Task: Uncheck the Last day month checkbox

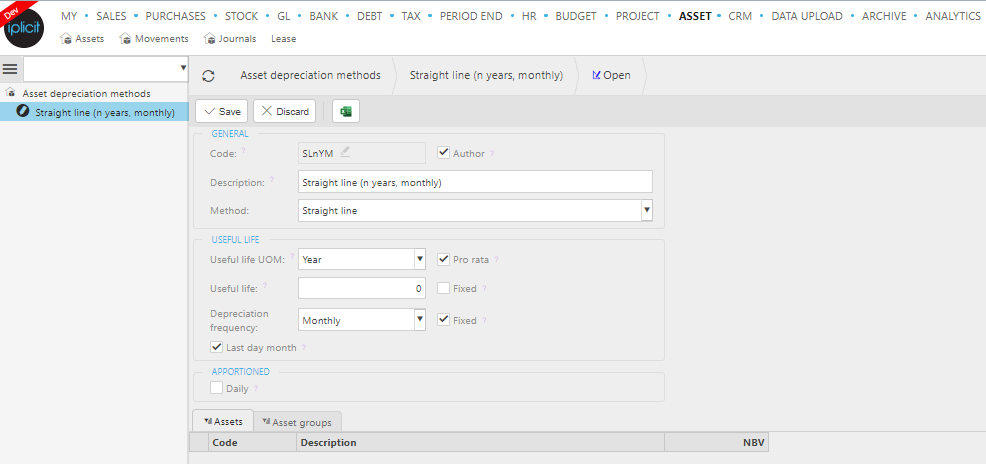Action: 217,346
